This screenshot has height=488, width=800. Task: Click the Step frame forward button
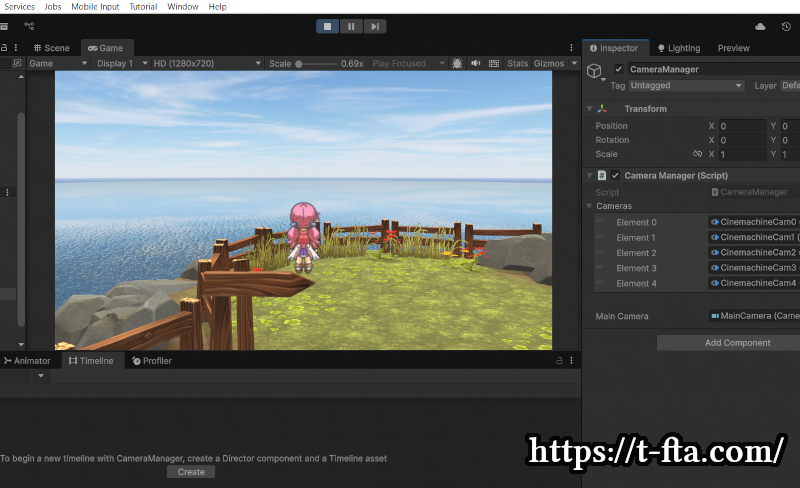pos(375,26)
